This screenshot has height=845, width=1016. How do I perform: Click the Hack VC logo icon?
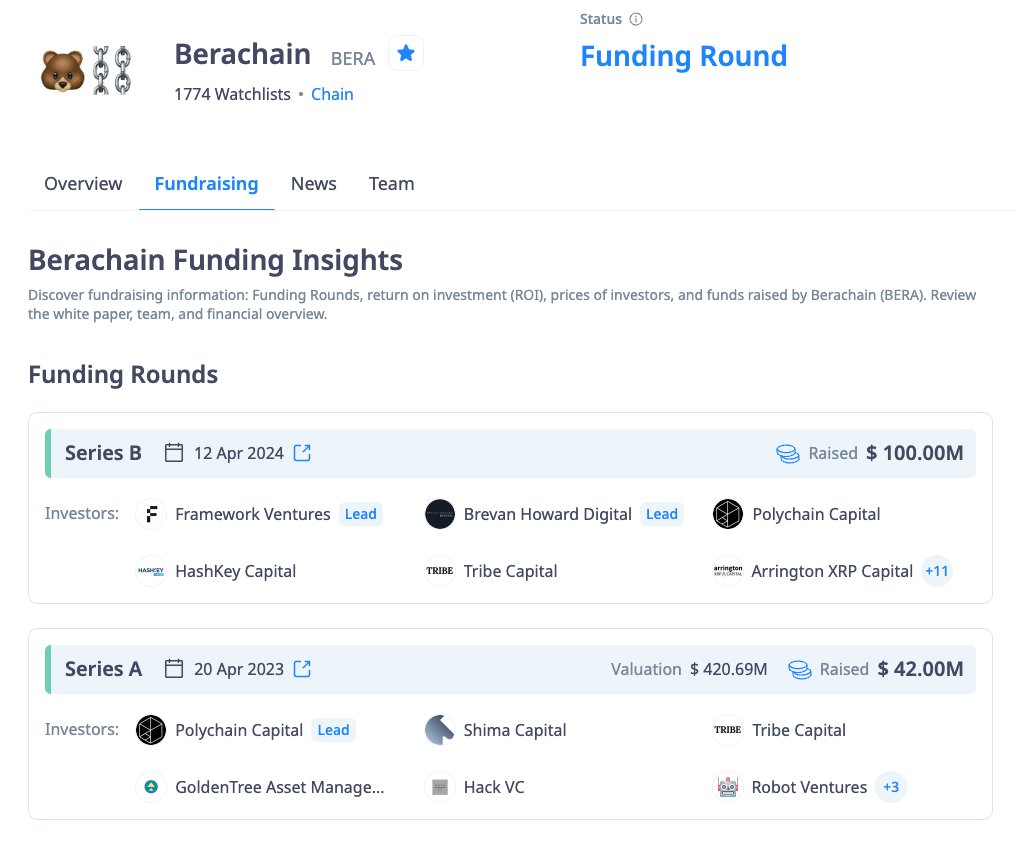pos(440,787)
